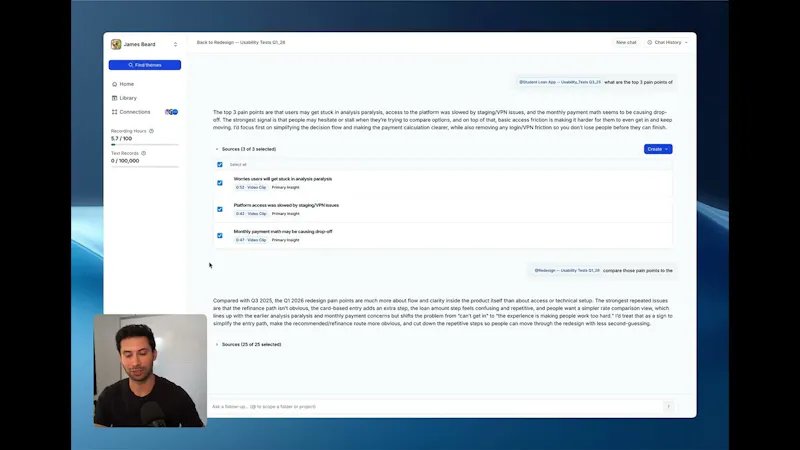Image resolution: width=800 pixels, height=450 pixels.
Task: Click the Recording Hours info icon
Action: [x=151, y=131]
